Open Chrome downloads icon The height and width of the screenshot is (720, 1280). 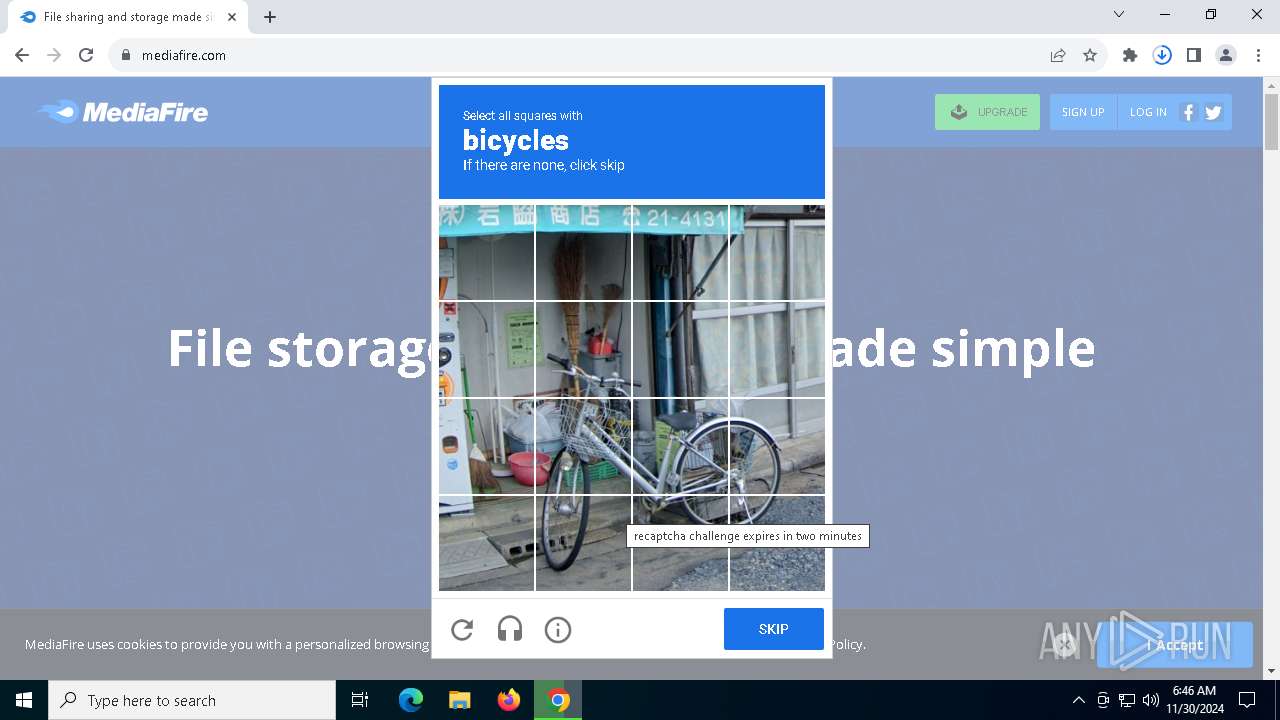click(x=1162, y=55)
